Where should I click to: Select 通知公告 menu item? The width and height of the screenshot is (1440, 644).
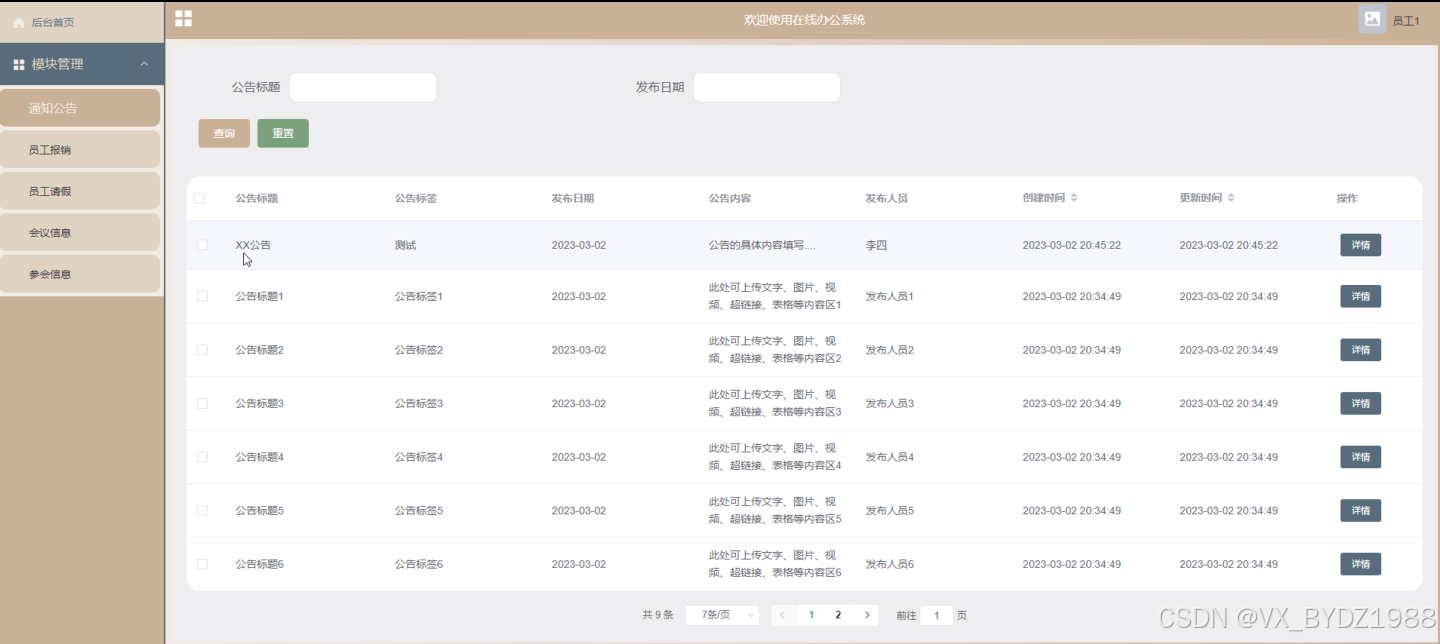(80, 108)
